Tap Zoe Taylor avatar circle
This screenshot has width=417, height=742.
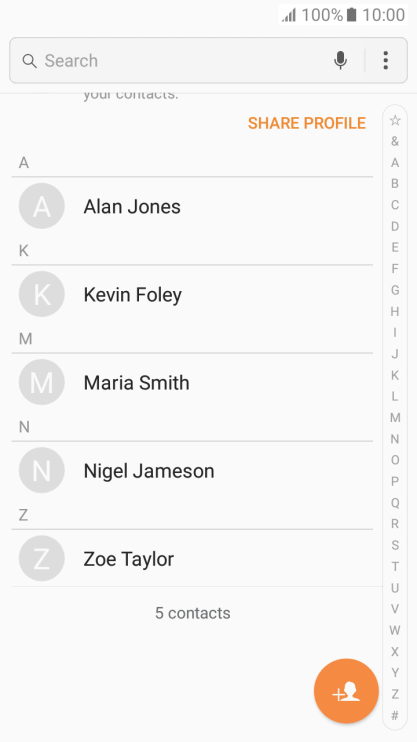point(42,558)
